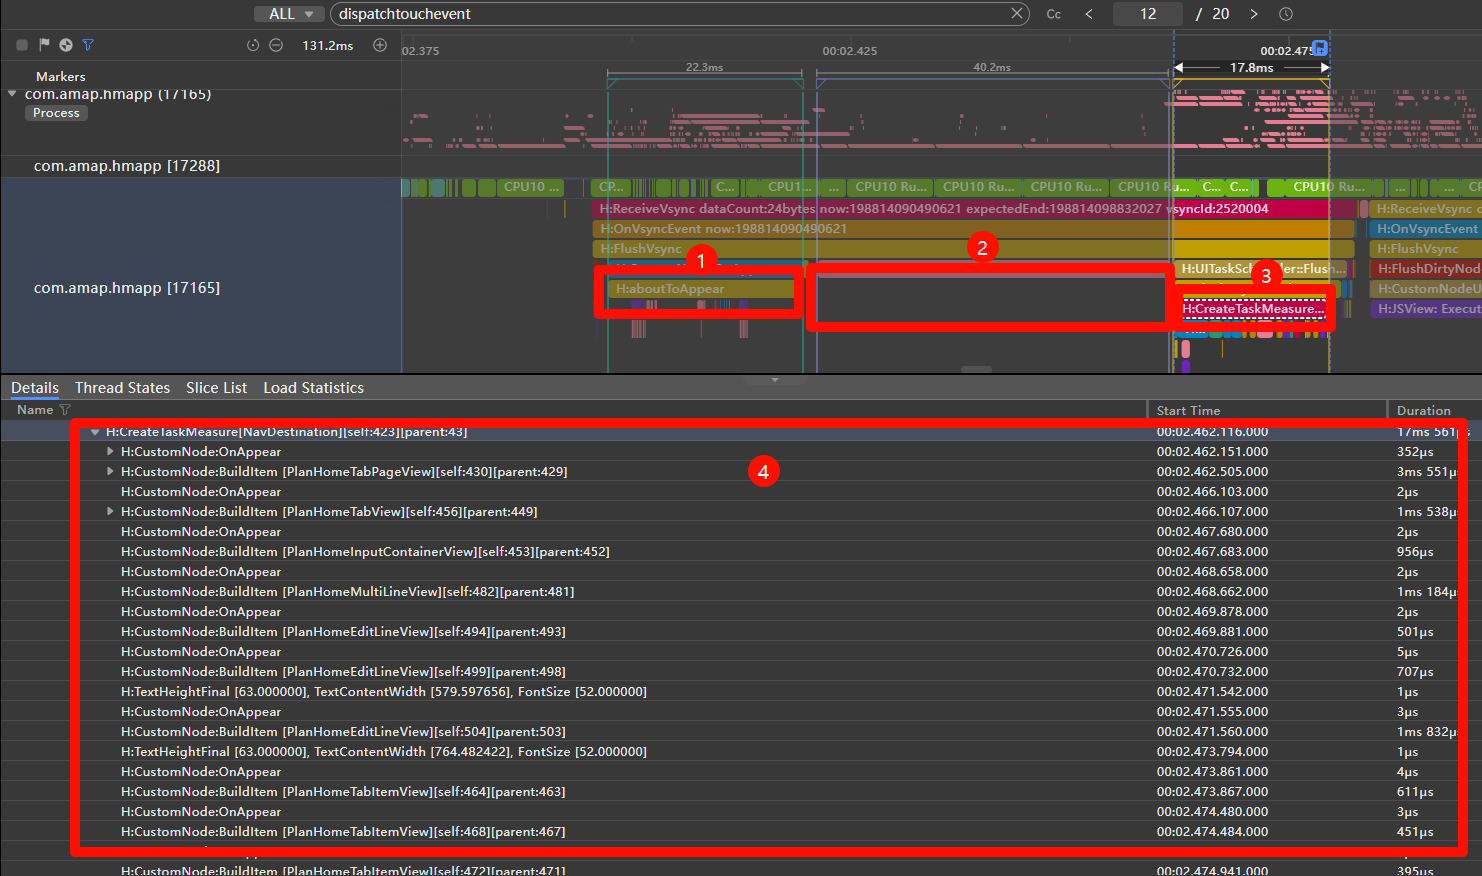The height and width of the screenshot is (876, 1482).
Task: Select the long H:FlushVsync slice
Action: [x=975, y=249]
